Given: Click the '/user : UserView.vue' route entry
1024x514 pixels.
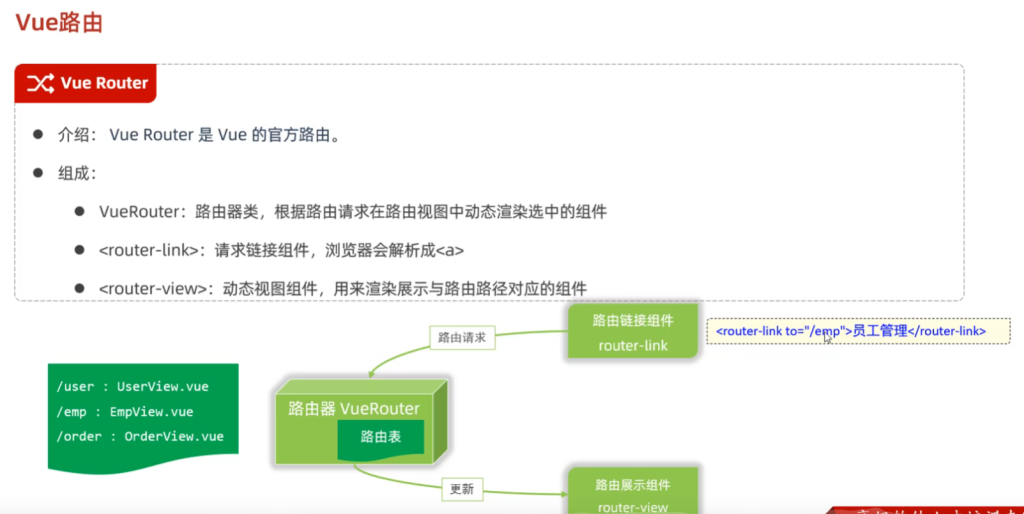Looking at the screenshot, I should point(133,387).
